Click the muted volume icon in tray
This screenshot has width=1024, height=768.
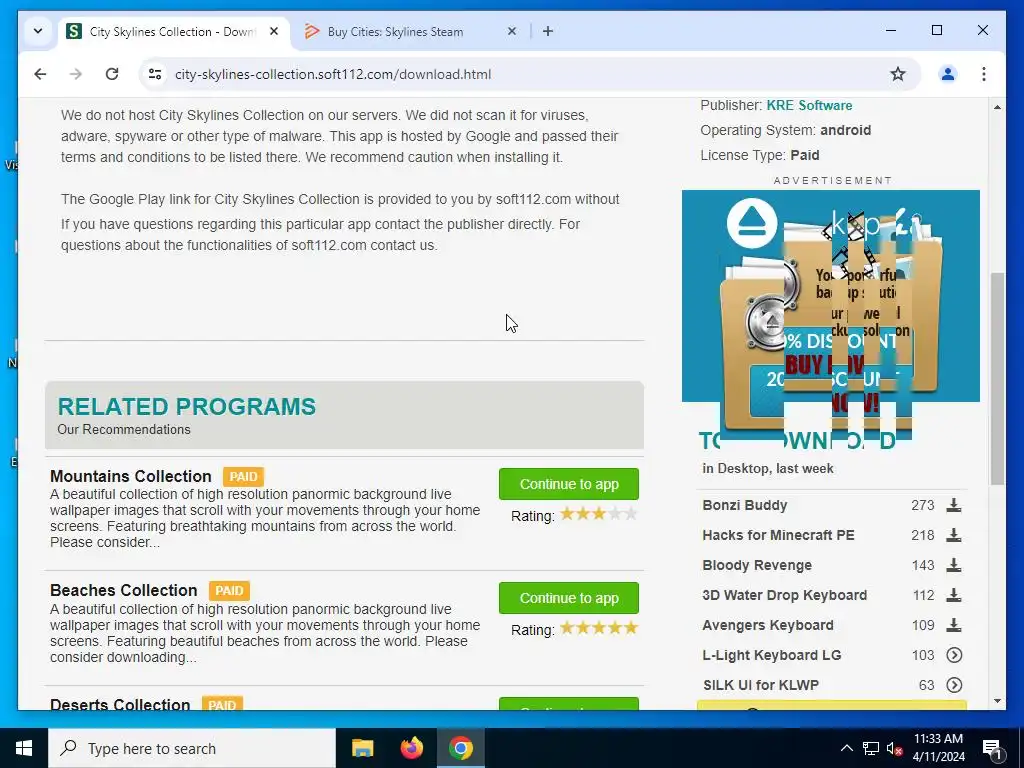pyautogui.click(x=895, y=748)
